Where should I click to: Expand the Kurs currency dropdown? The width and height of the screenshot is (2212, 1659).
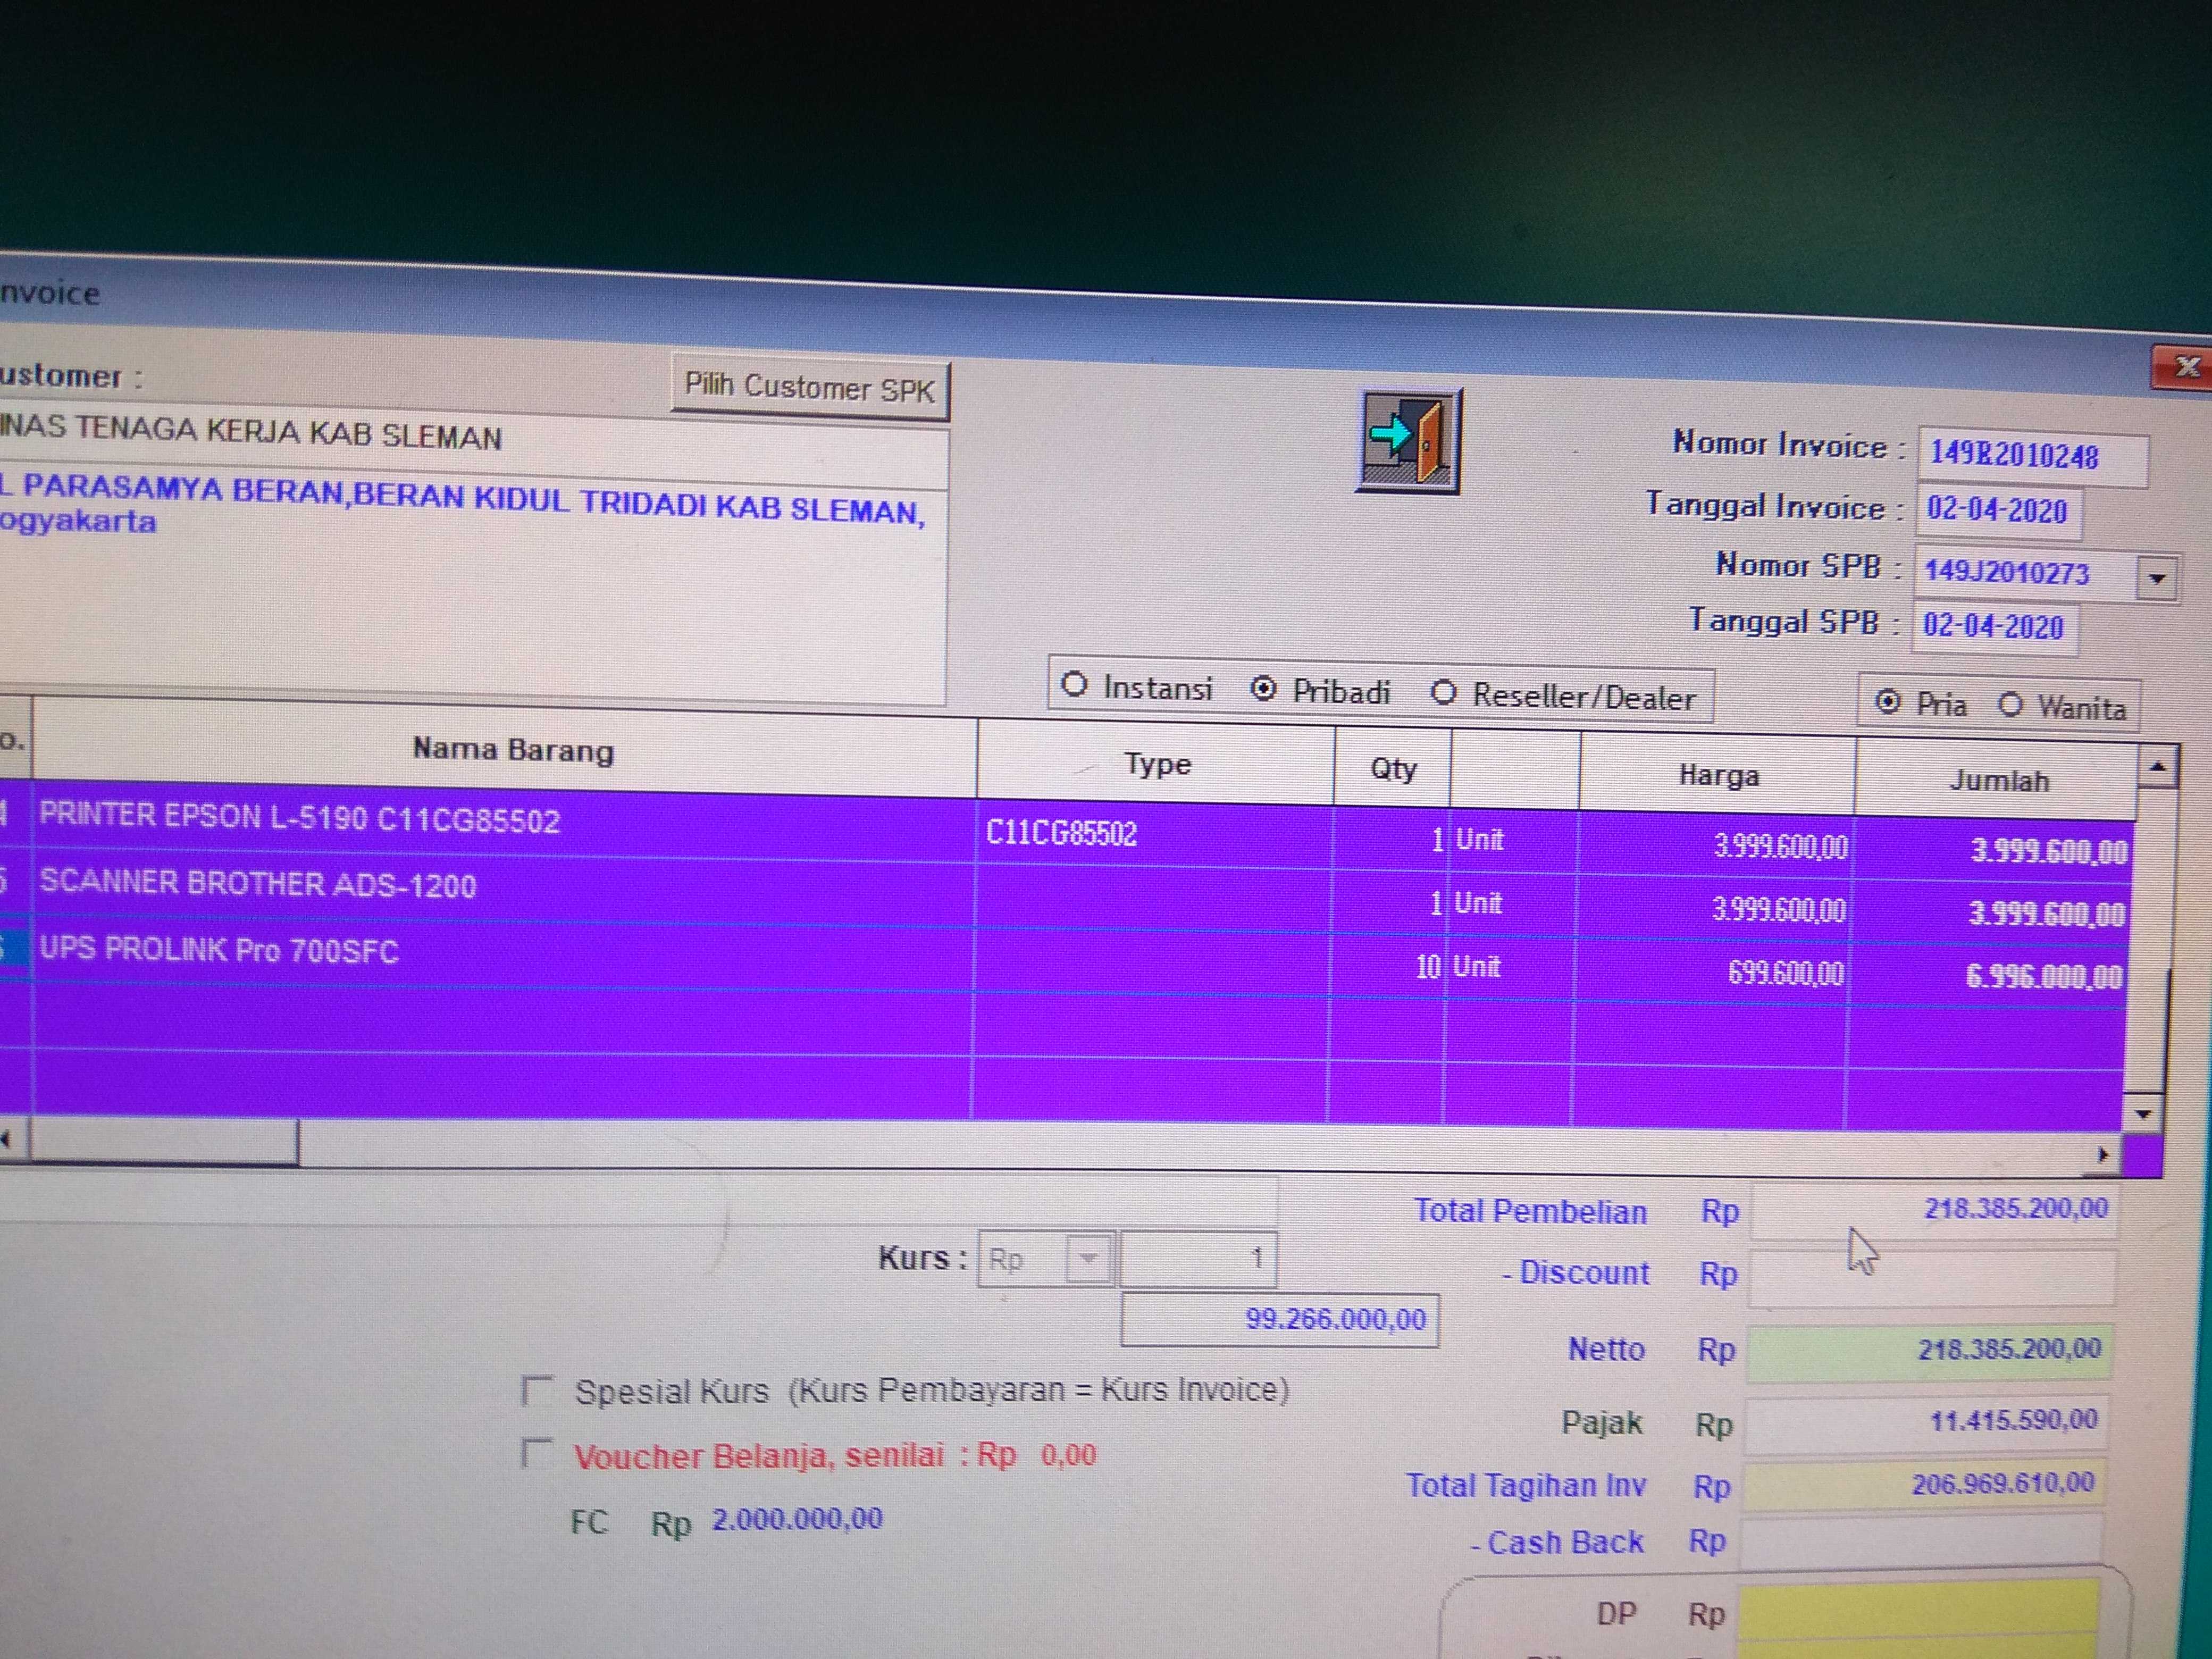point(1088,1259)
